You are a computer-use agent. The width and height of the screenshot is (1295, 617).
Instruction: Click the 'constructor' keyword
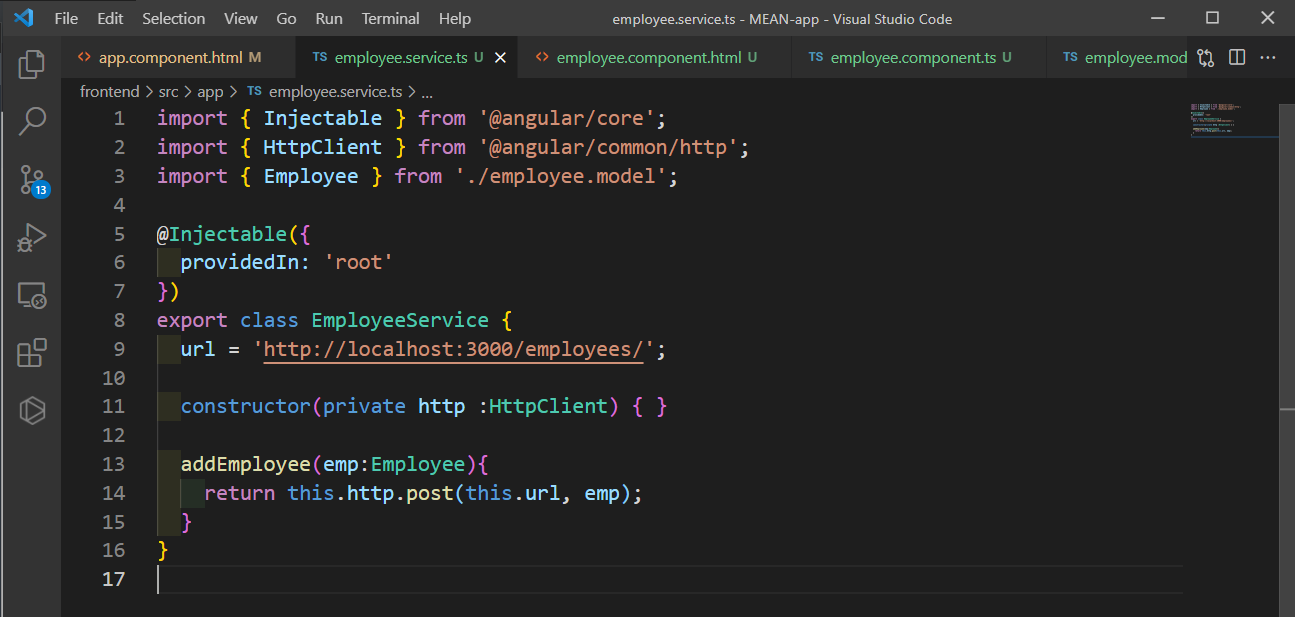[x=246, y=406]
